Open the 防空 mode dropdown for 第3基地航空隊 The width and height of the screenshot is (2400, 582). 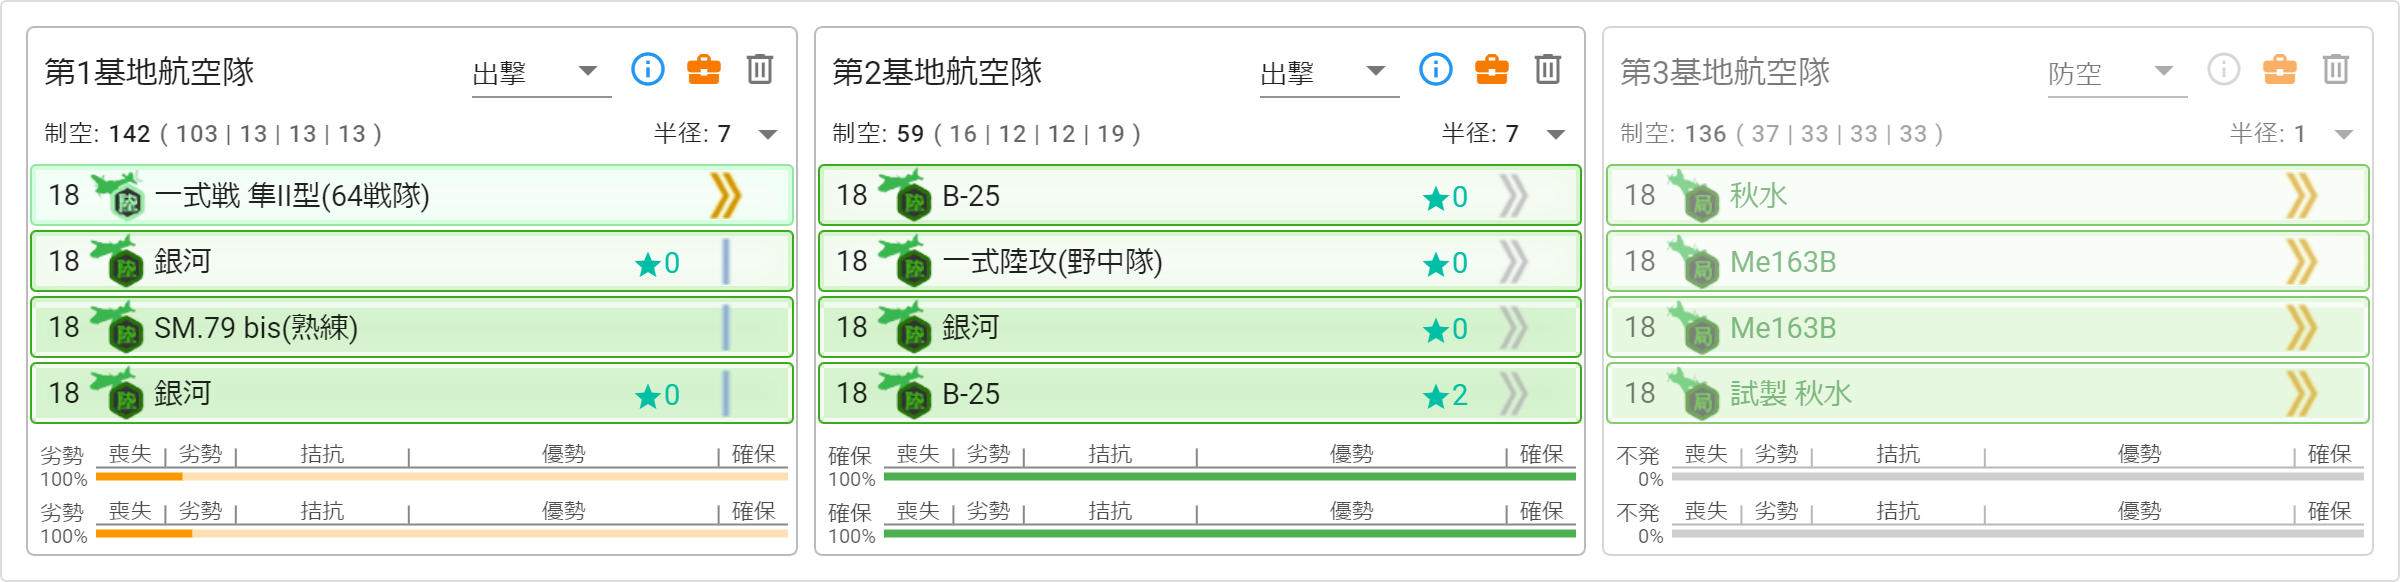(2117, 72)
